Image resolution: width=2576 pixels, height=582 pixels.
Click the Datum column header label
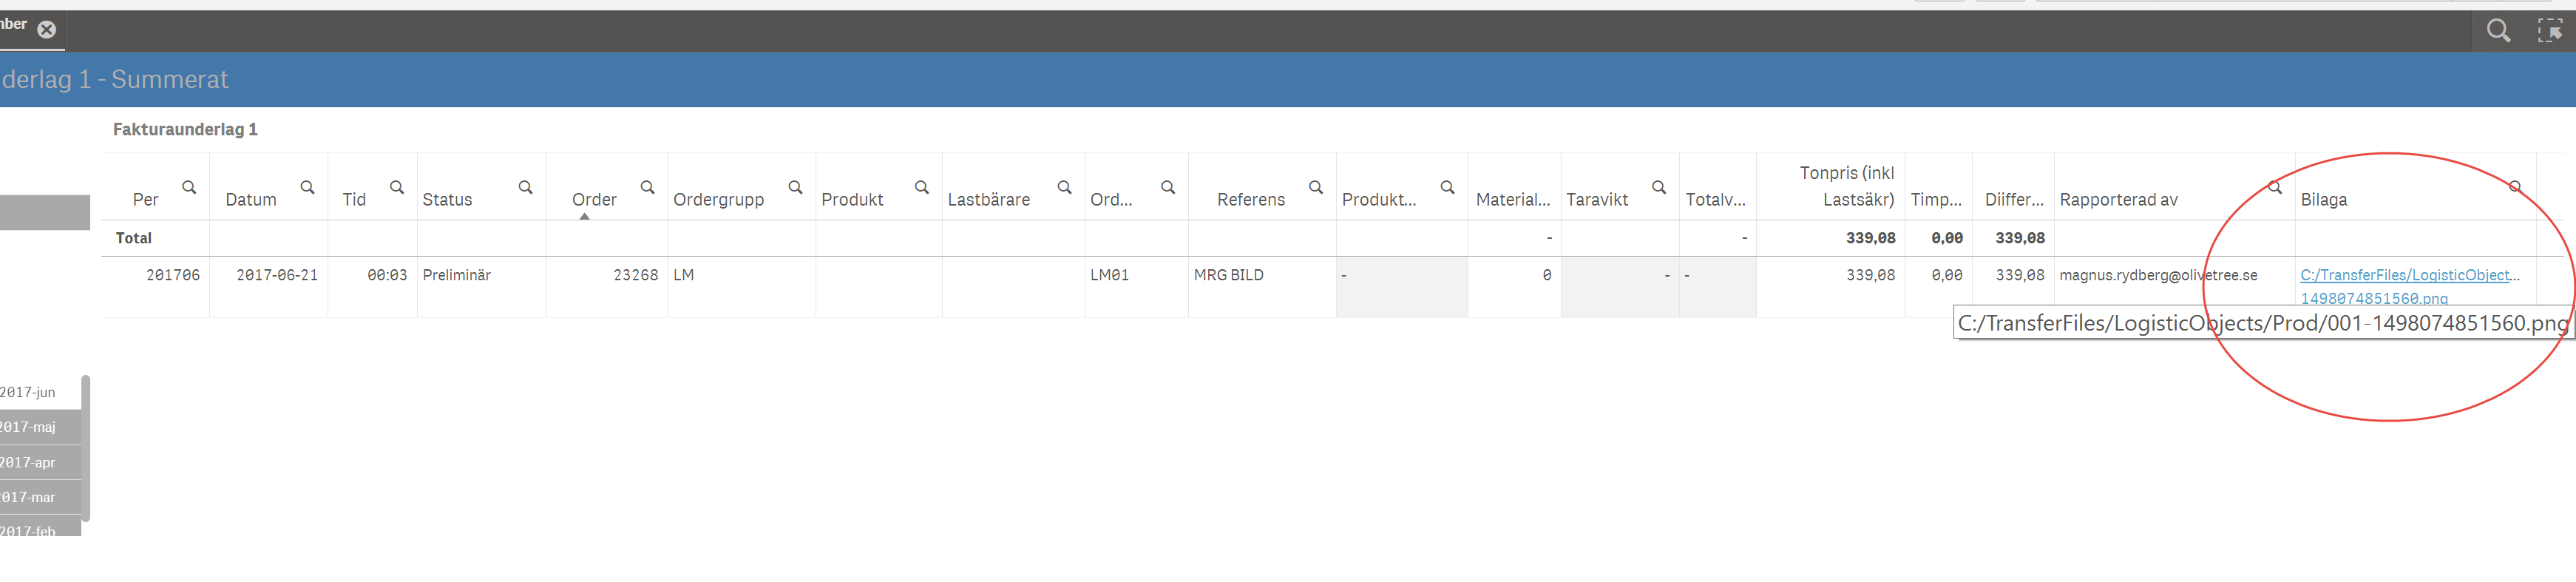click(251, 200)
